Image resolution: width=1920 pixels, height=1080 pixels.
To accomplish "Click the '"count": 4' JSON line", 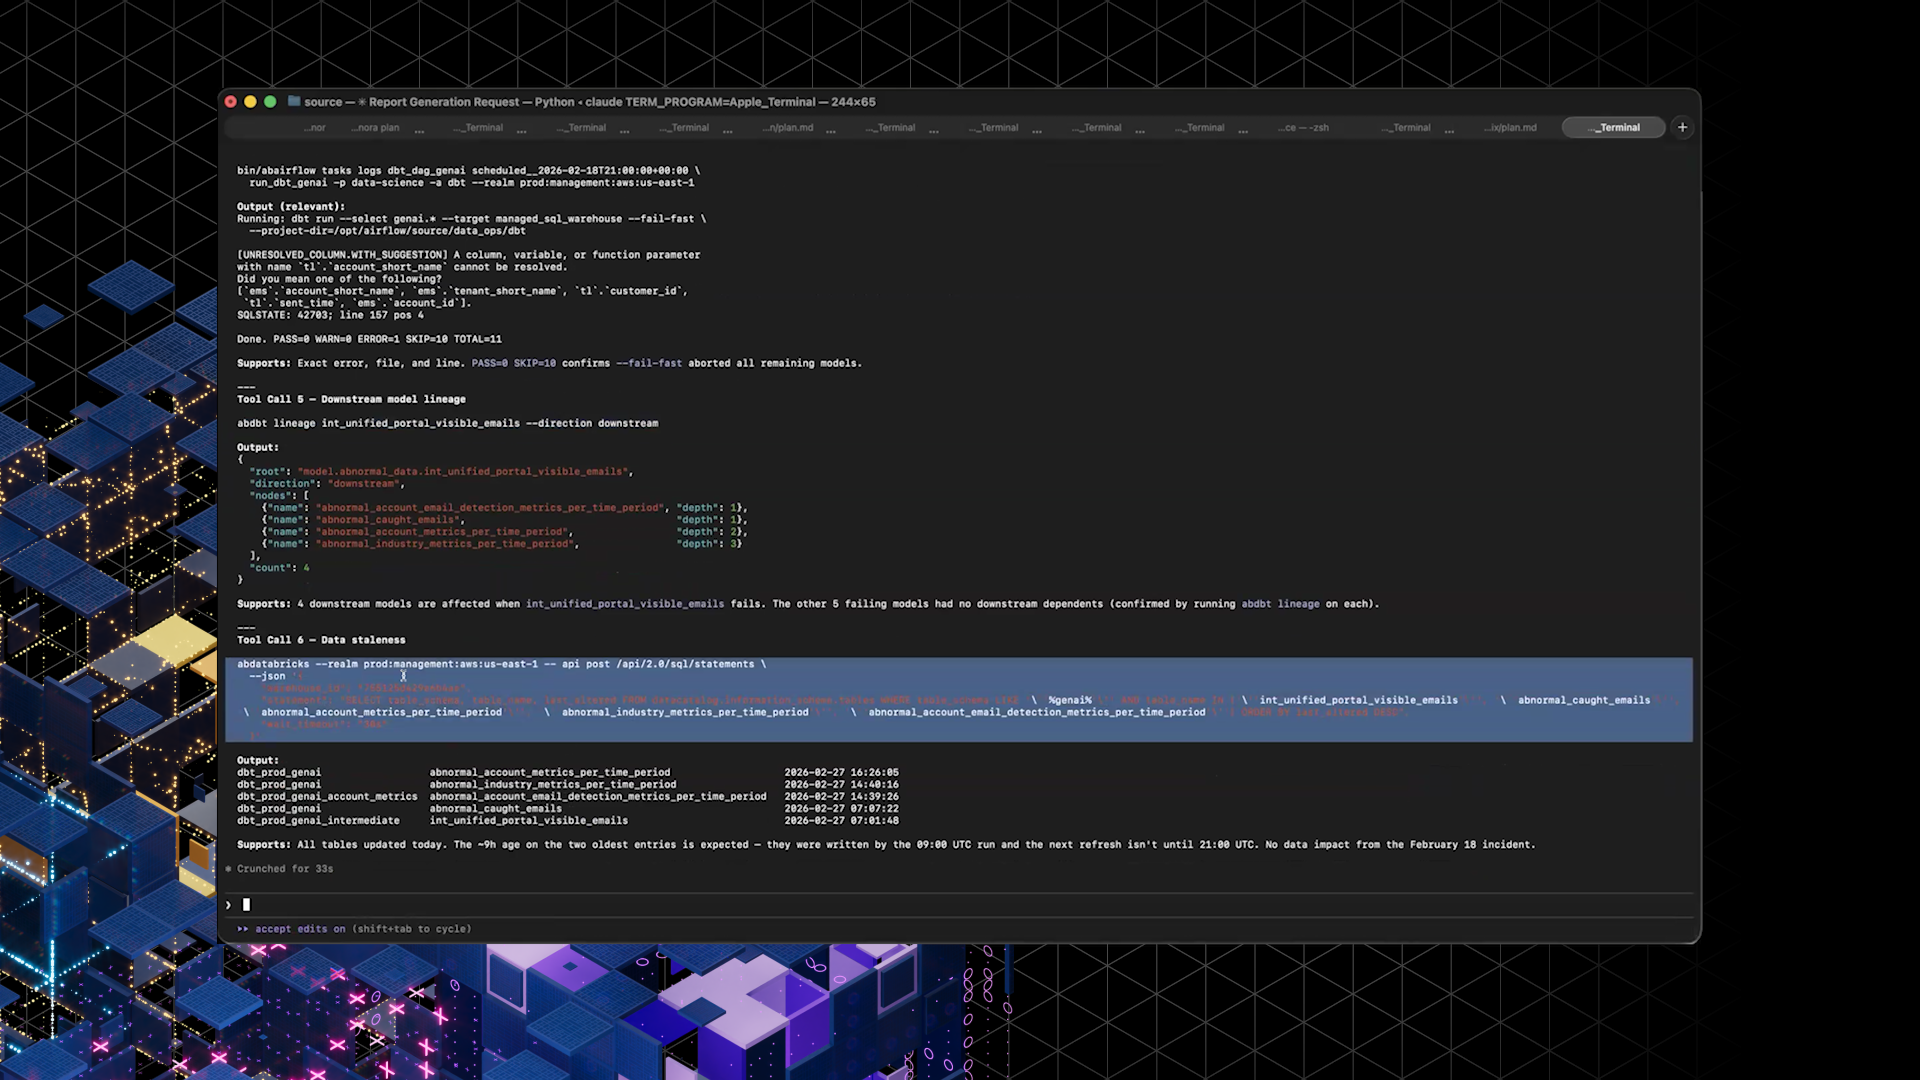I will 279,568.
